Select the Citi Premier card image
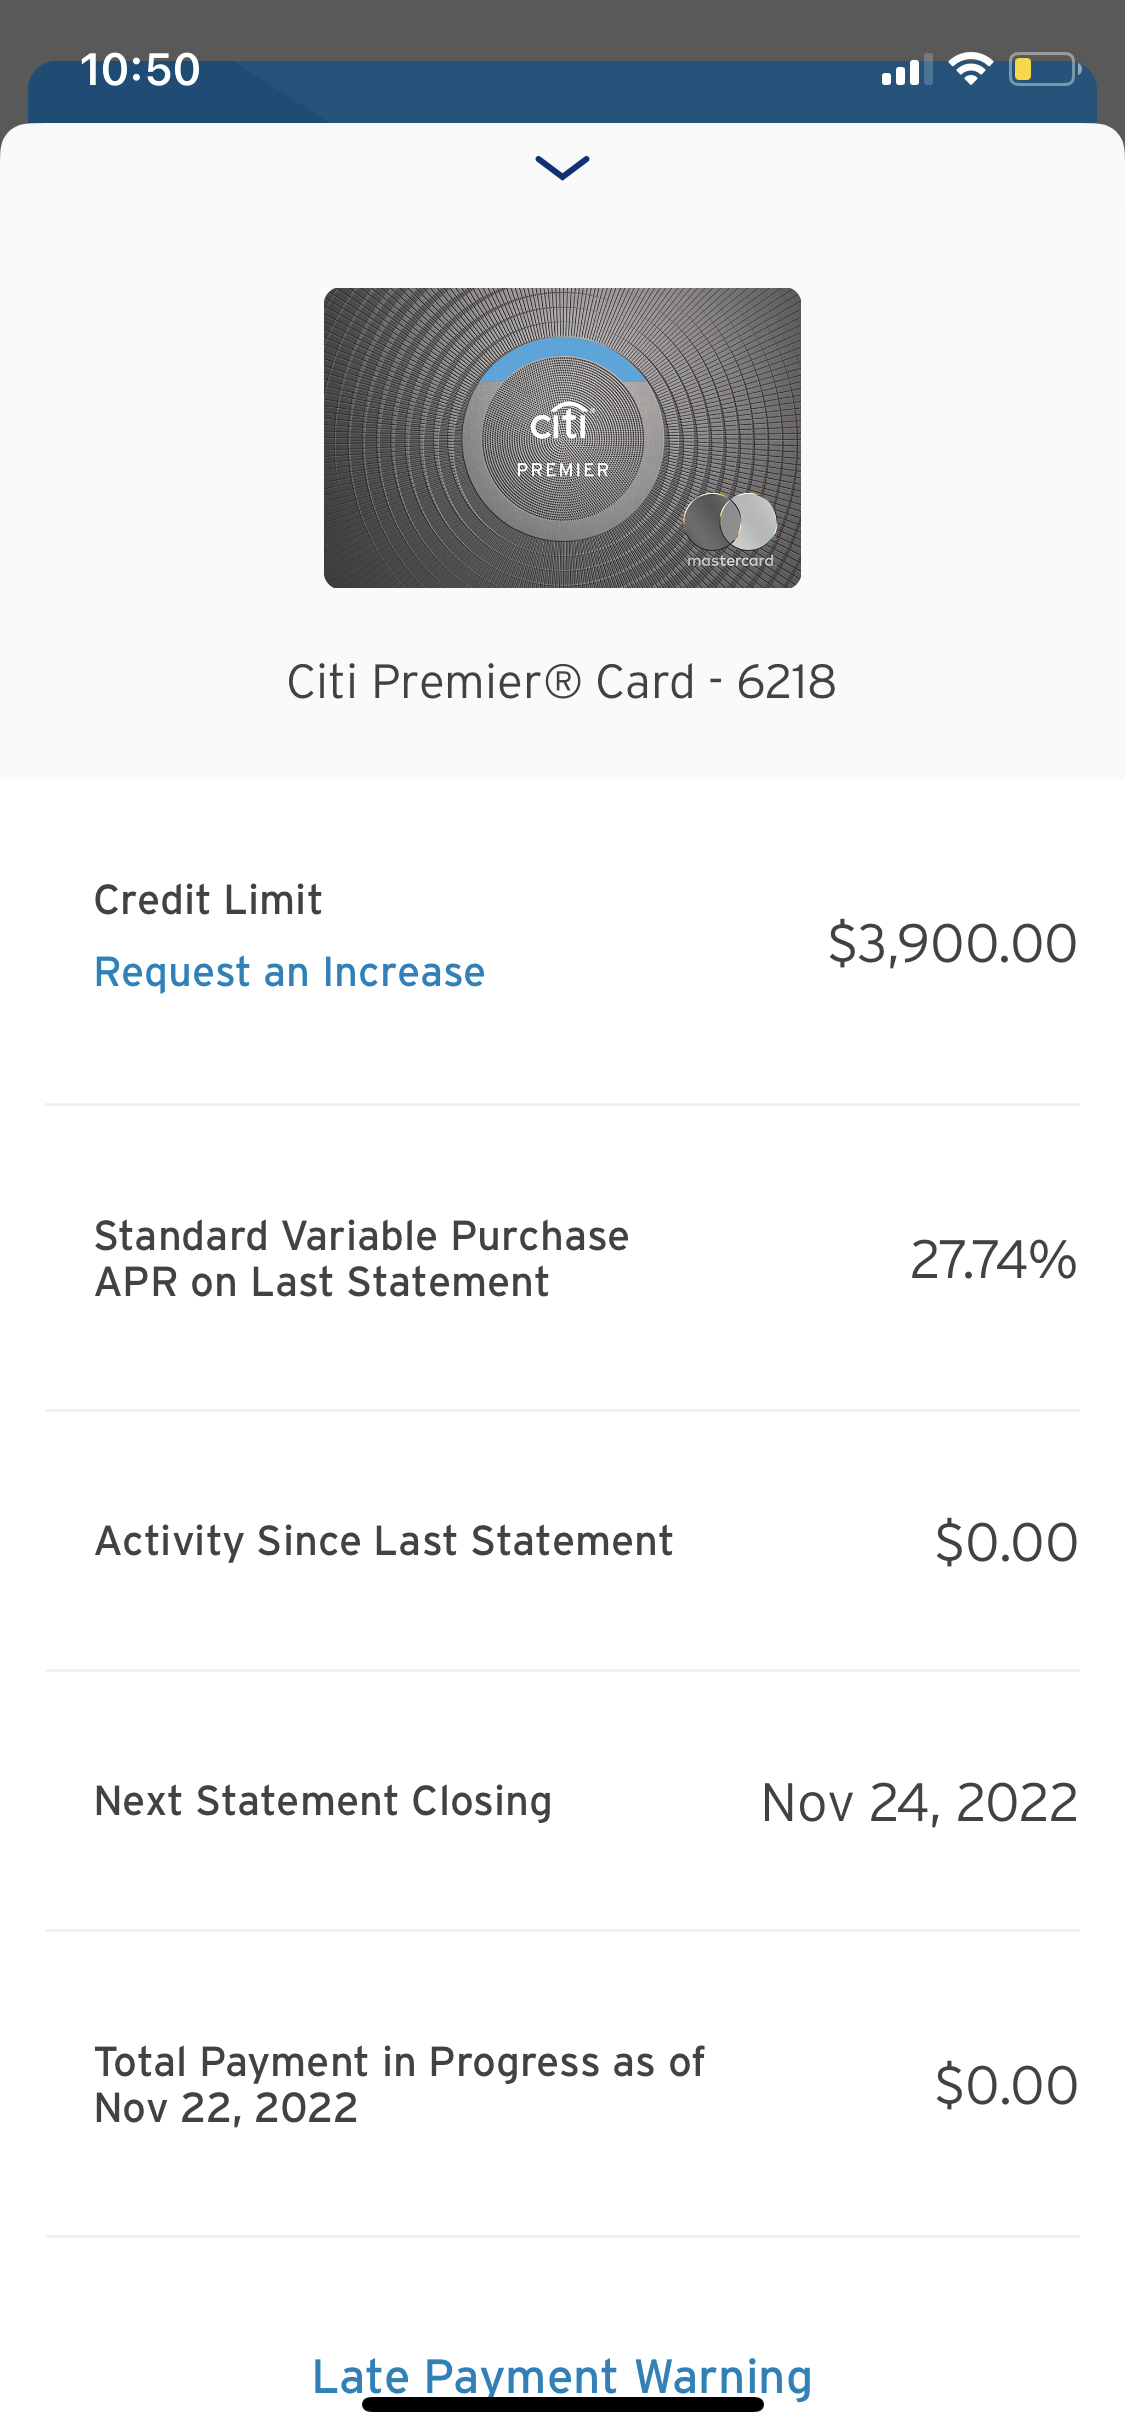 coord(562,437)
